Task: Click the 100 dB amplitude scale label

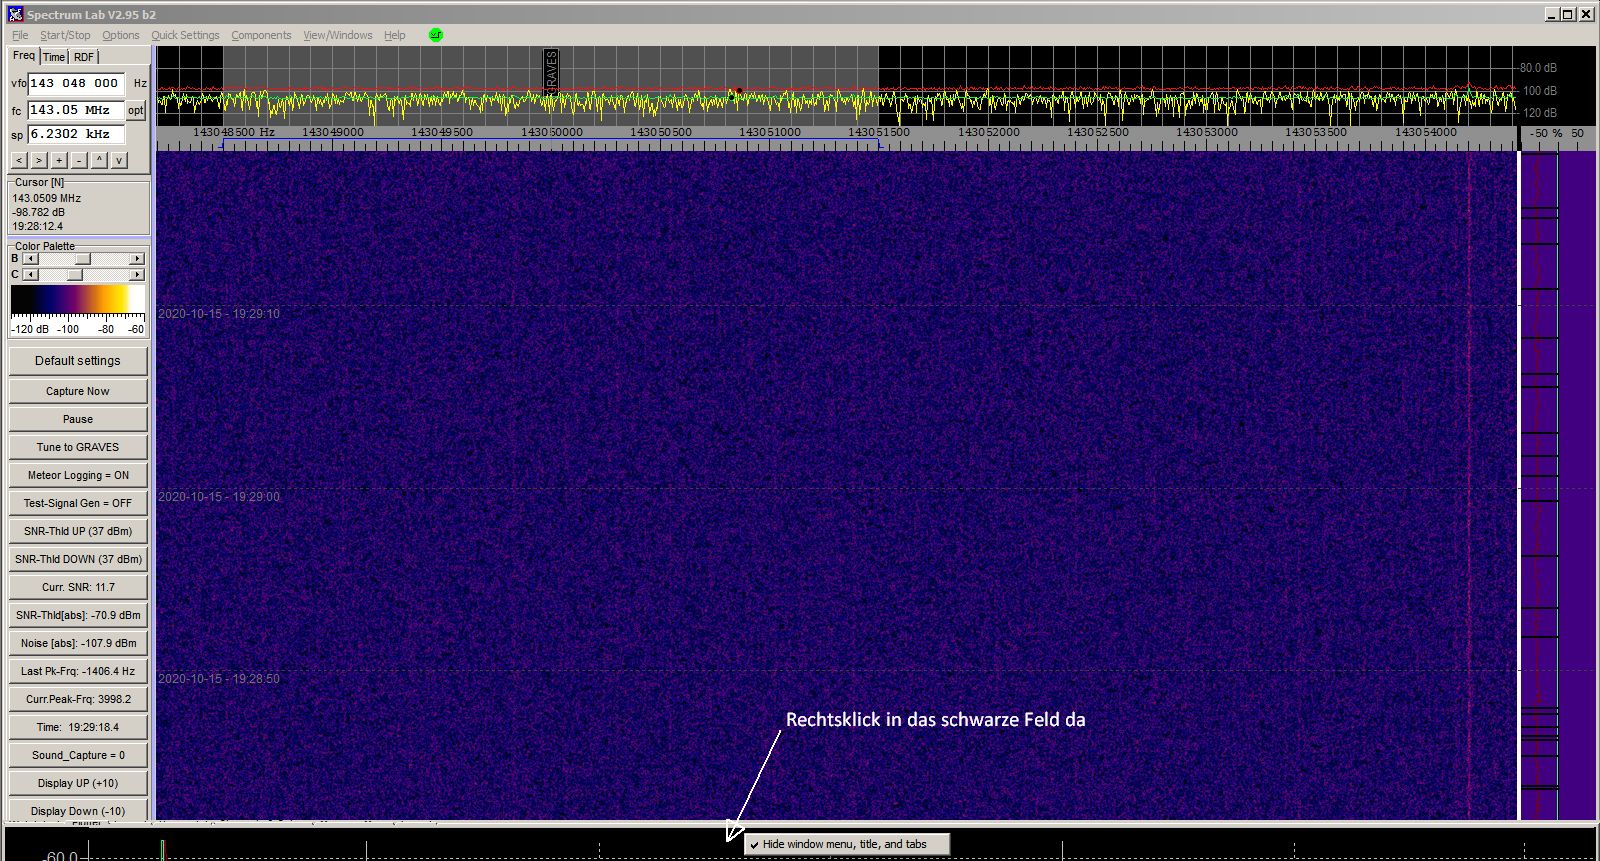Action: point(1539,91)
